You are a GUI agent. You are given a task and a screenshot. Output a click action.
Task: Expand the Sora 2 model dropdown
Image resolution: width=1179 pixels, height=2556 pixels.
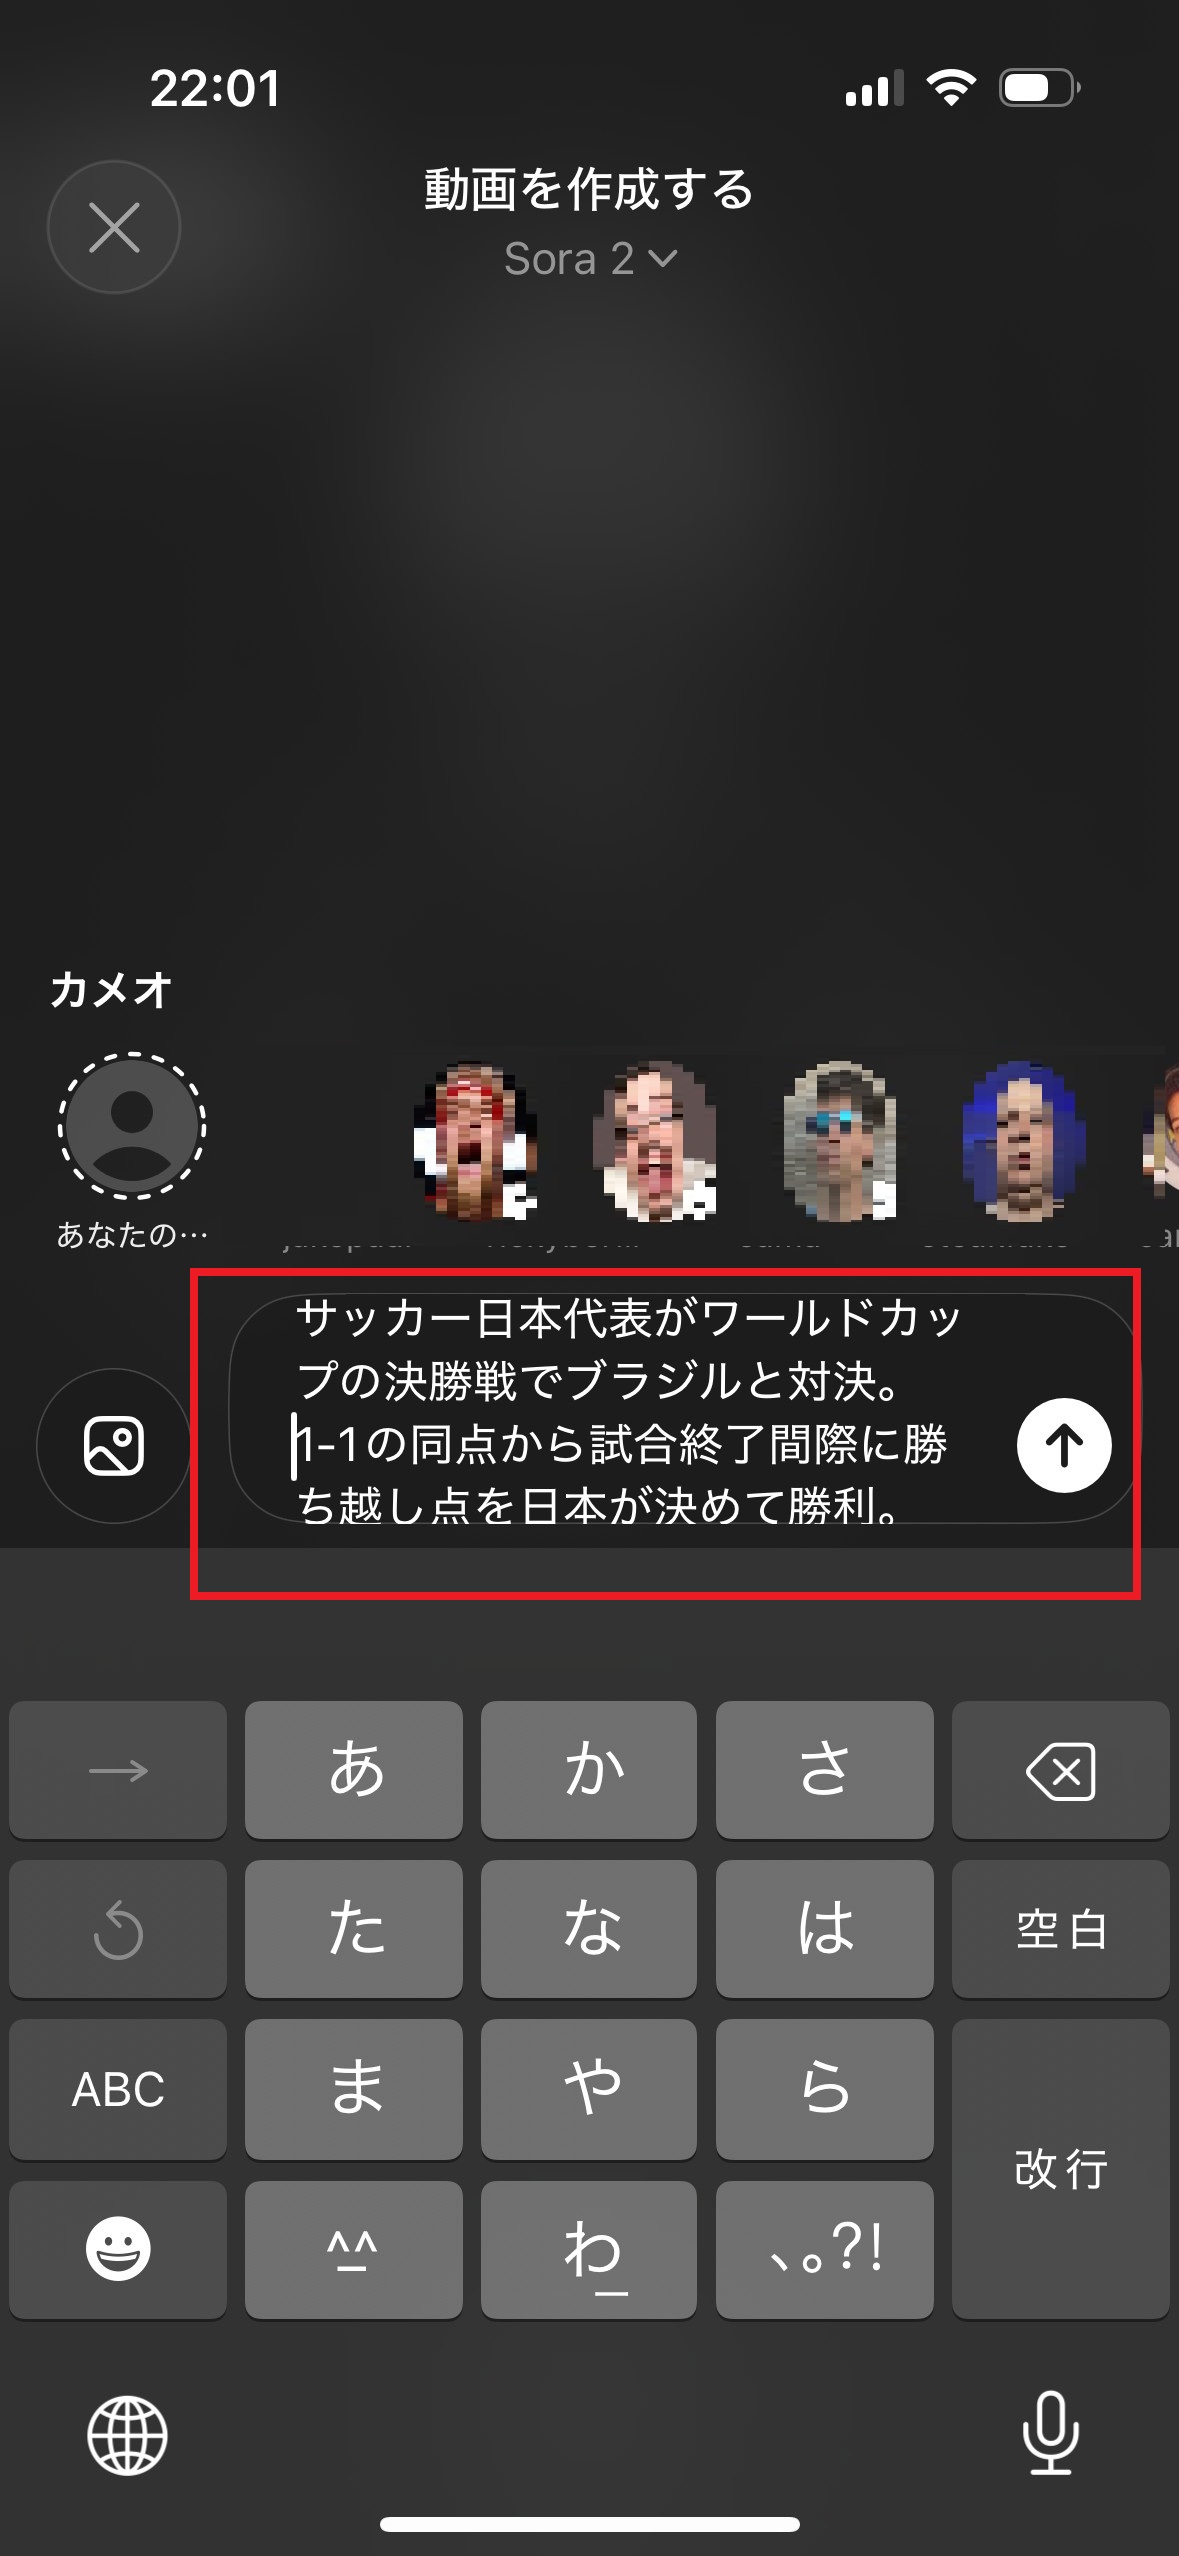(x=590, y=259)
